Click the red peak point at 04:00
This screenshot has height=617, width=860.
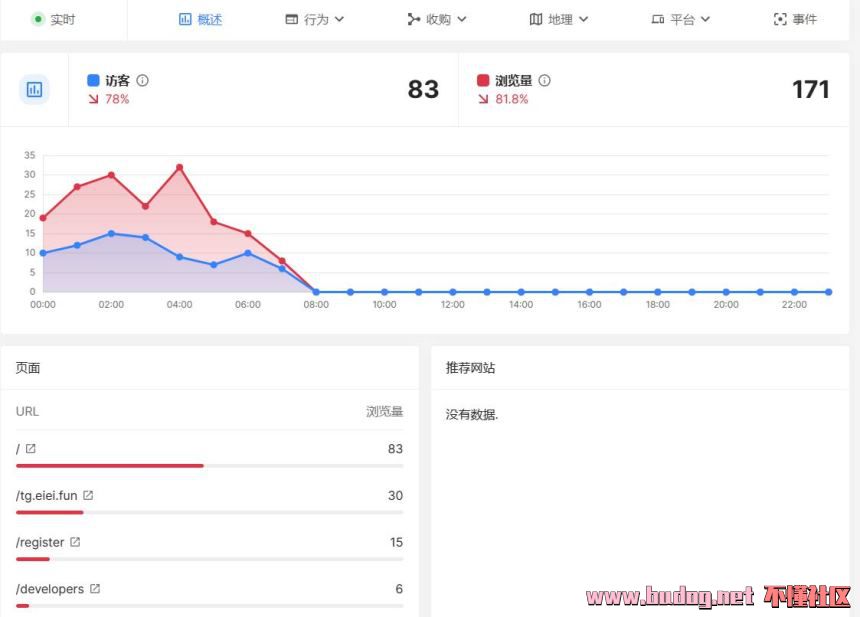pyautogui.click(x=179, y=167)
